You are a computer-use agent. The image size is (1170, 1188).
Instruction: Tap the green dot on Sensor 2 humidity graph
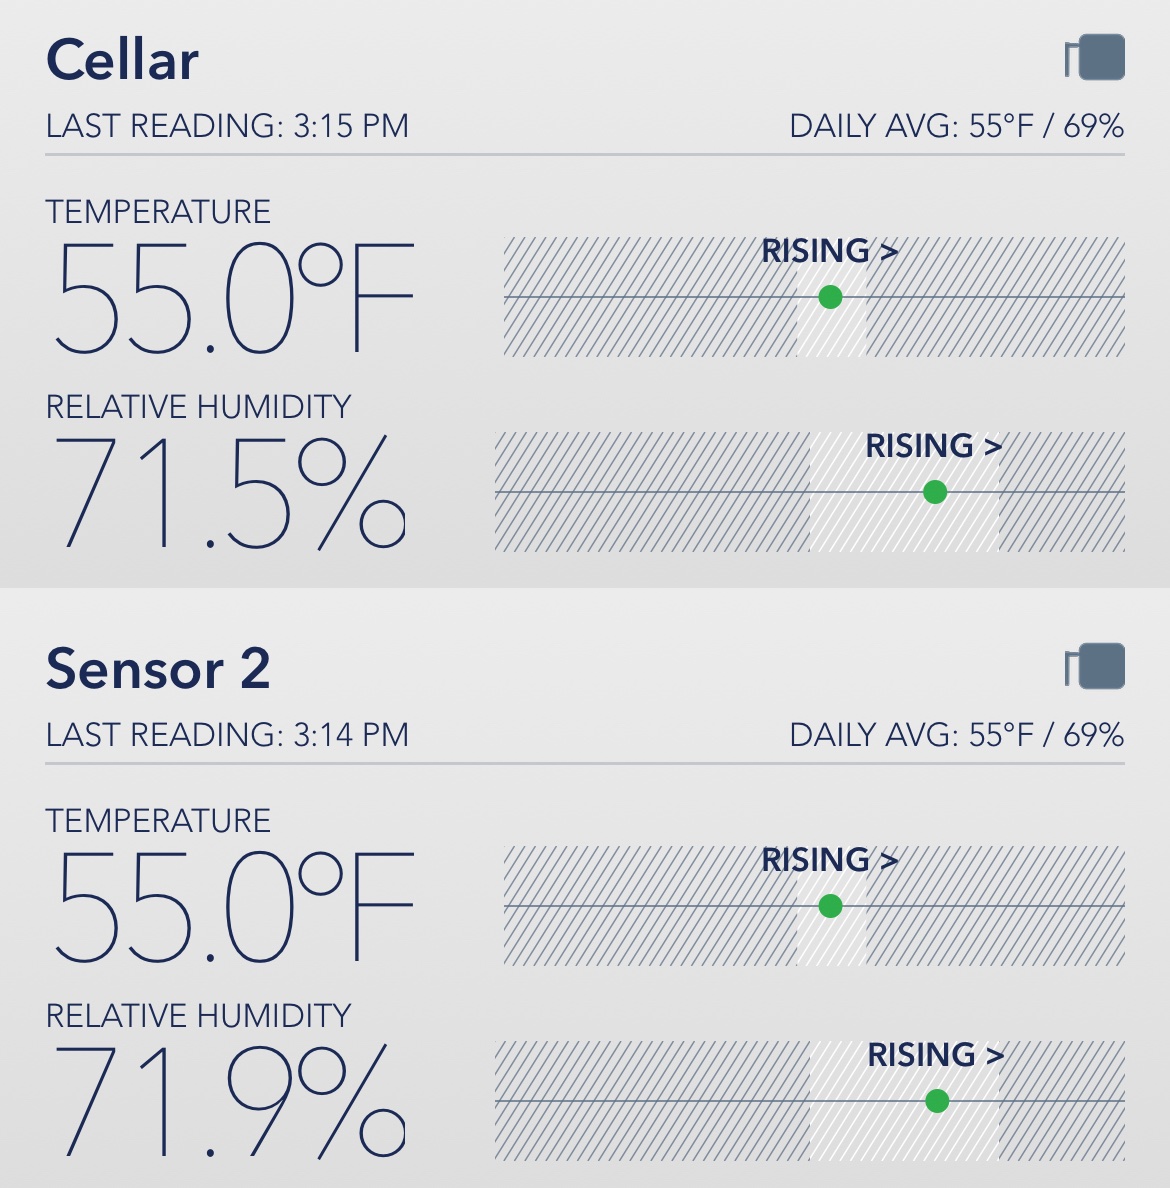(x=937, y=1101)
